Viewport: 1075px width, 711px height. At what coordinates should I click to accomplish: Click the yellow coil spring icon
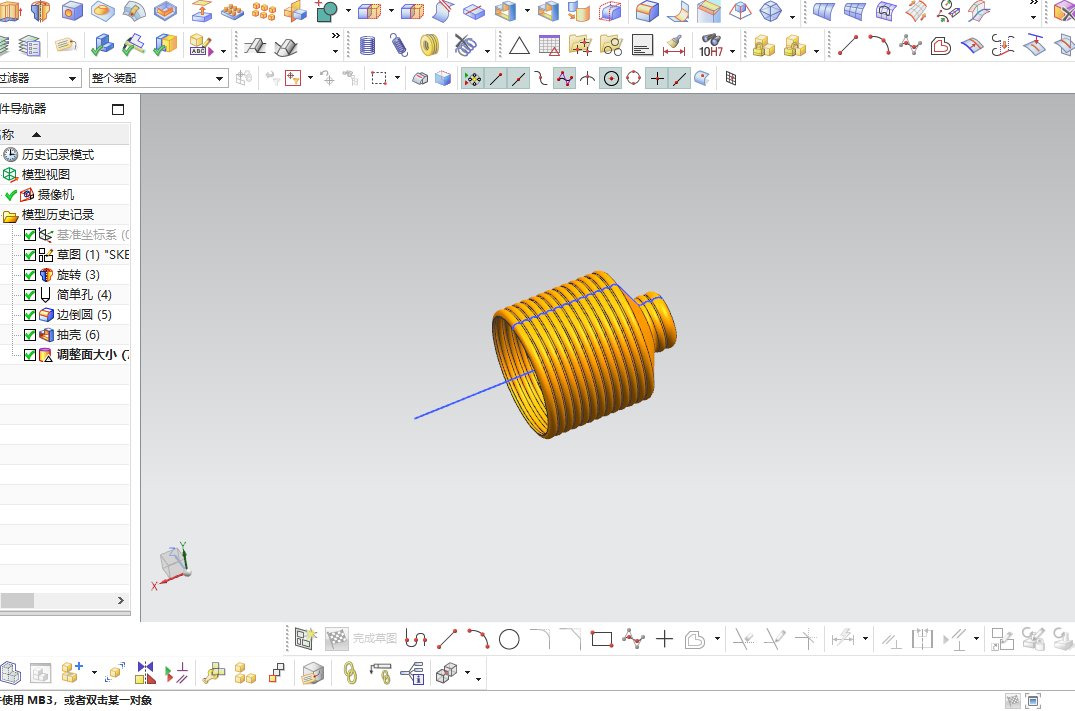coord(429,46)
